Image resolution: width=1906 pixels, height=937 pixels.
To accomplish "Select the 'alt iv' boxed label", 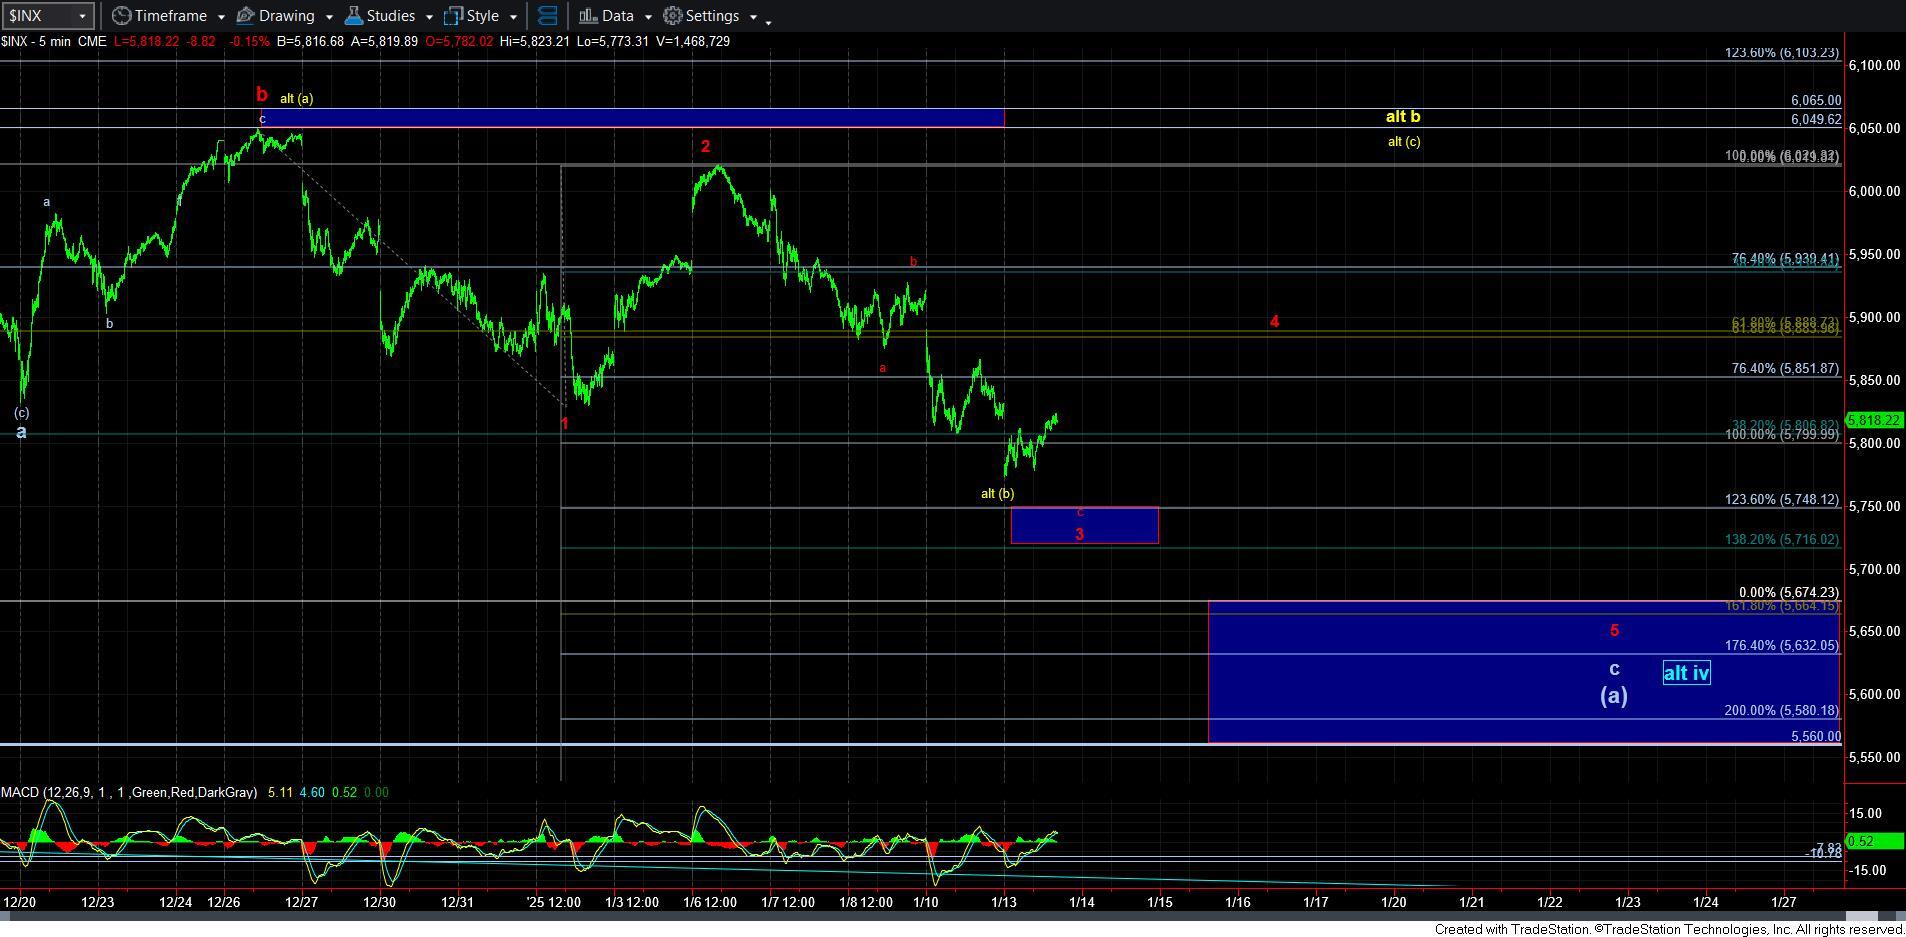I will [1686, 673].
